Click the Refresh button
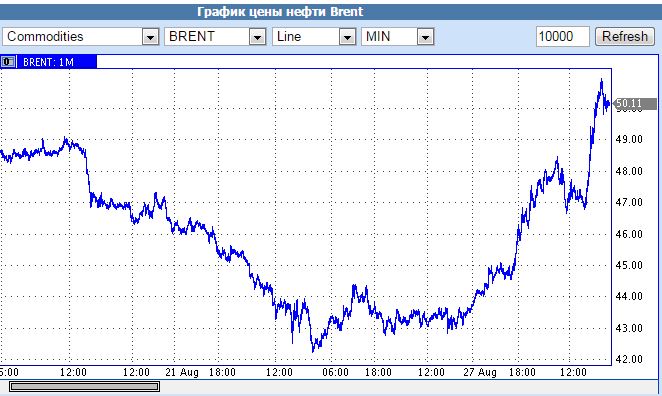The width and height of the screenshot is (662, 396). click(625, 37)
